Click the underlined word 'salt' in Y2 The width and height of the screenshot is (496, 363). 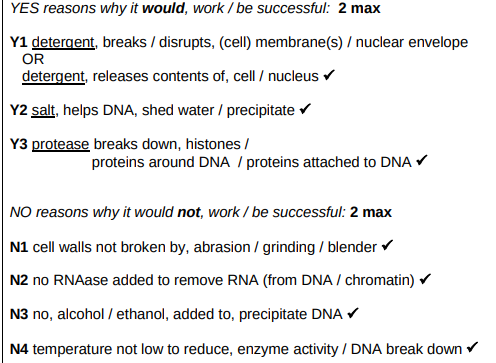coord(43,110)
